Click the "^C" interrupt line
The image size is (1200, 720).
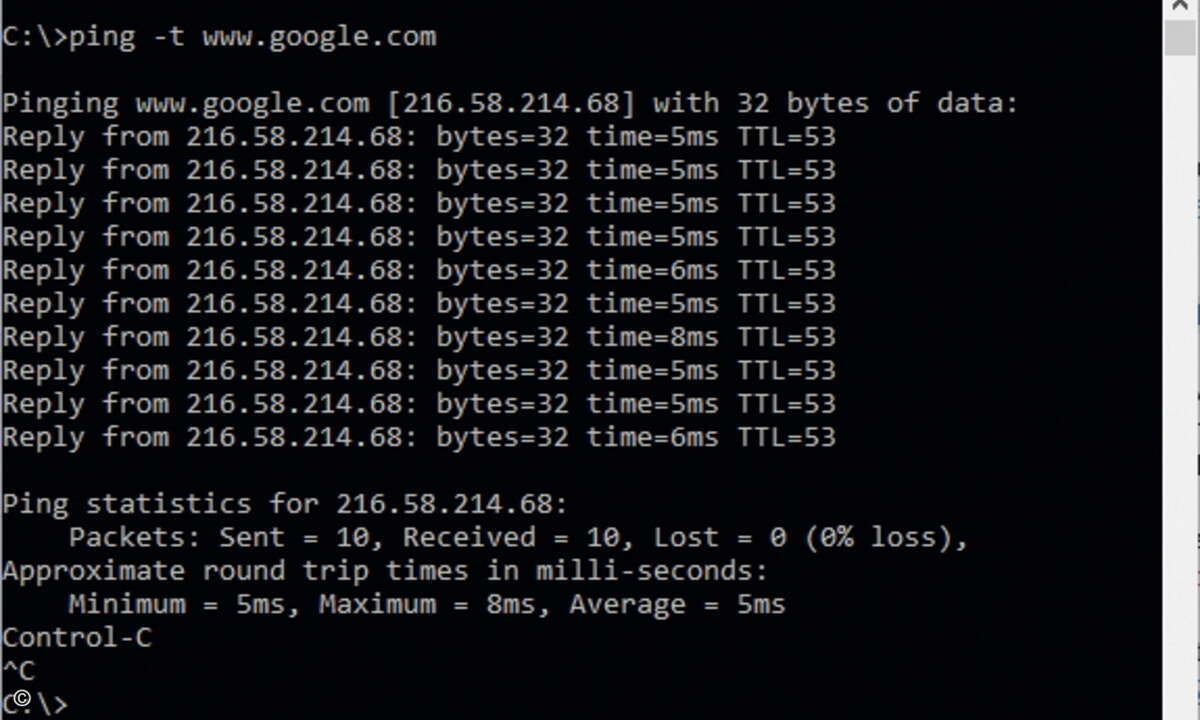[x=18, y=671]
